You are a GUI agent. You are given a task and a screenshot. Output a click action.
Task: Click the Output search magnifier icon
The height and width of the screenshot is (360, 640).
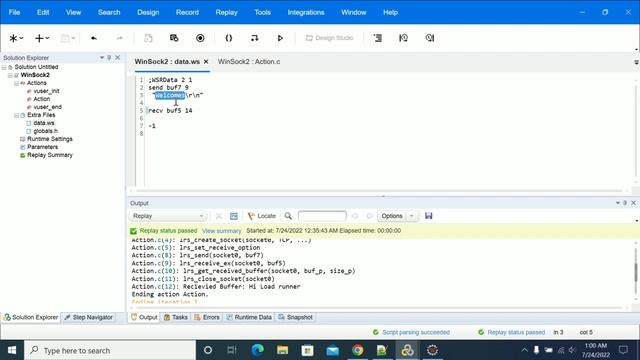coord(288,216)
